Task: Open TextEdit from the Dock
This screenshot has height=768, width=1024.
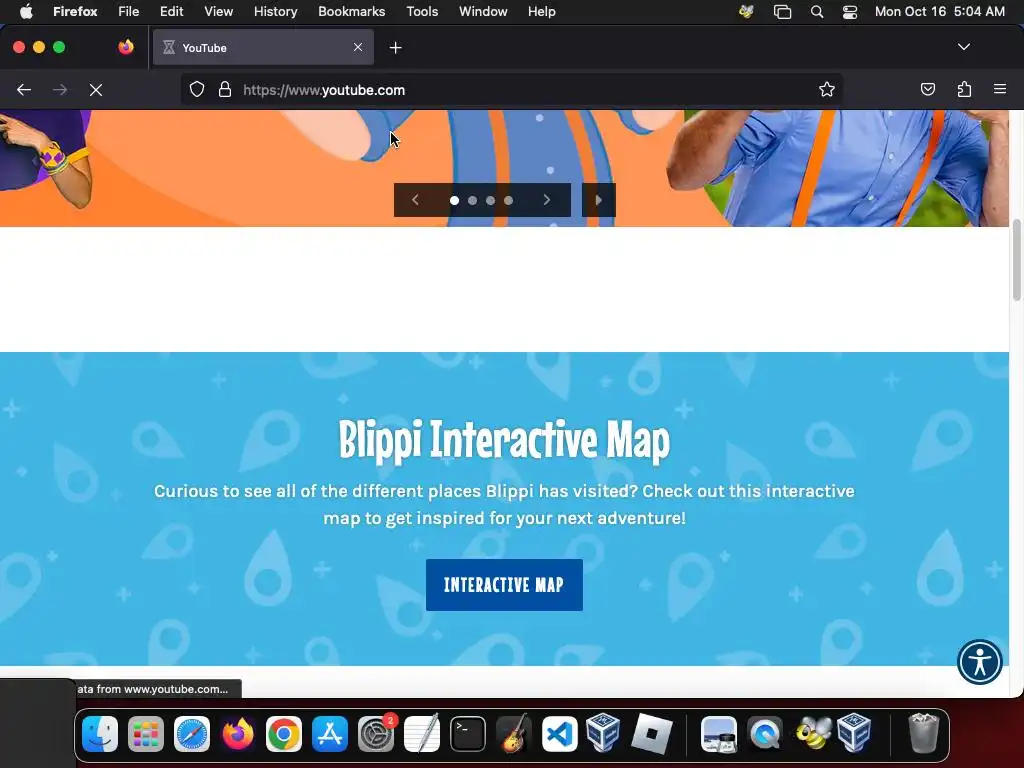Action: click(422, 734)
